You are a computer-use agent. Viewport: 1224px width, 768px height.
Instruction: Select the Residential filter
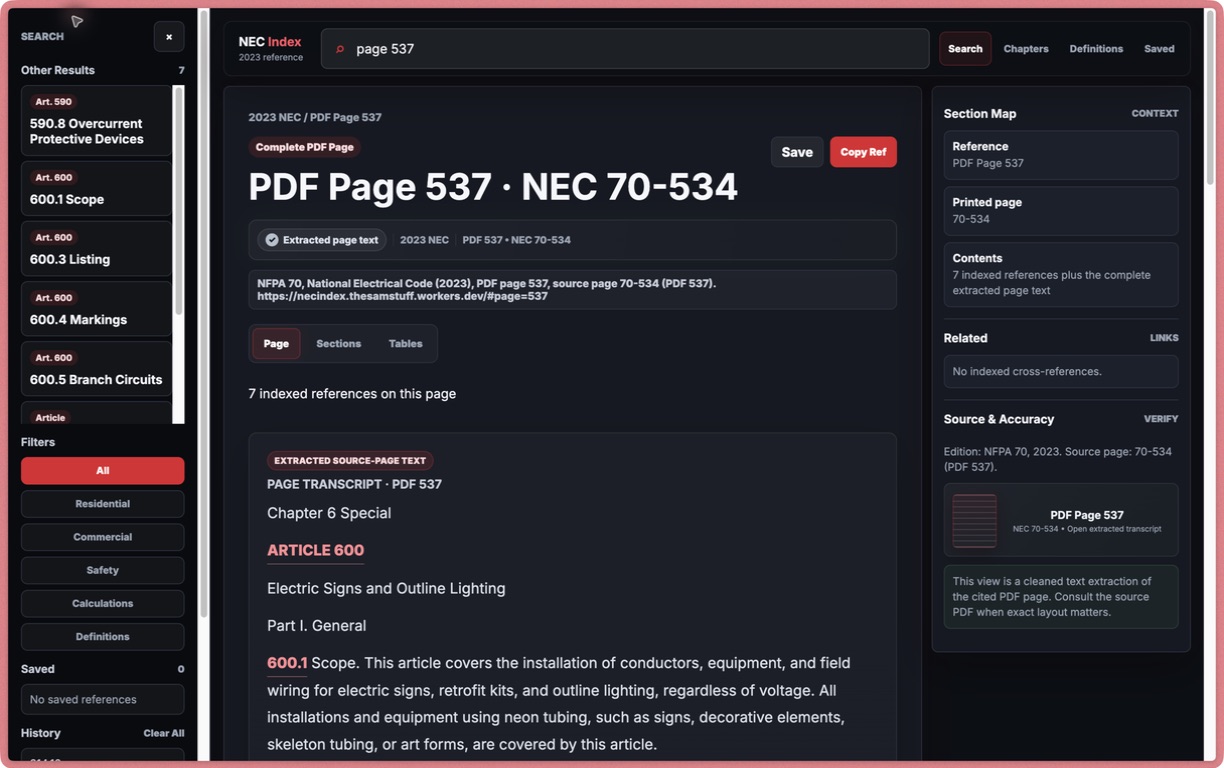(103, 504)
